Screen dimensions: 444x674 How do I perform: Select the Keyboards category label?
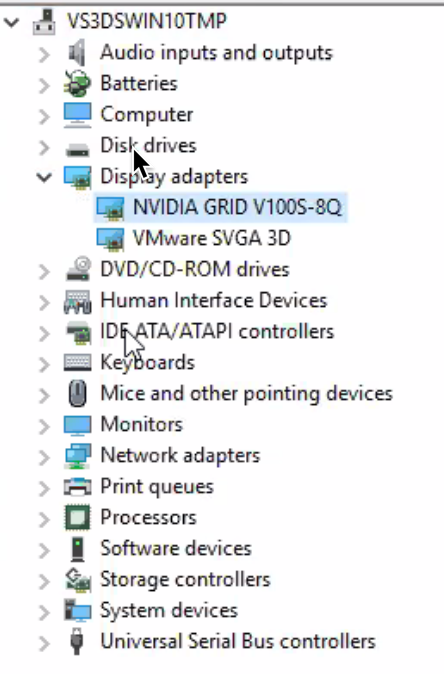tap(147, 363)
